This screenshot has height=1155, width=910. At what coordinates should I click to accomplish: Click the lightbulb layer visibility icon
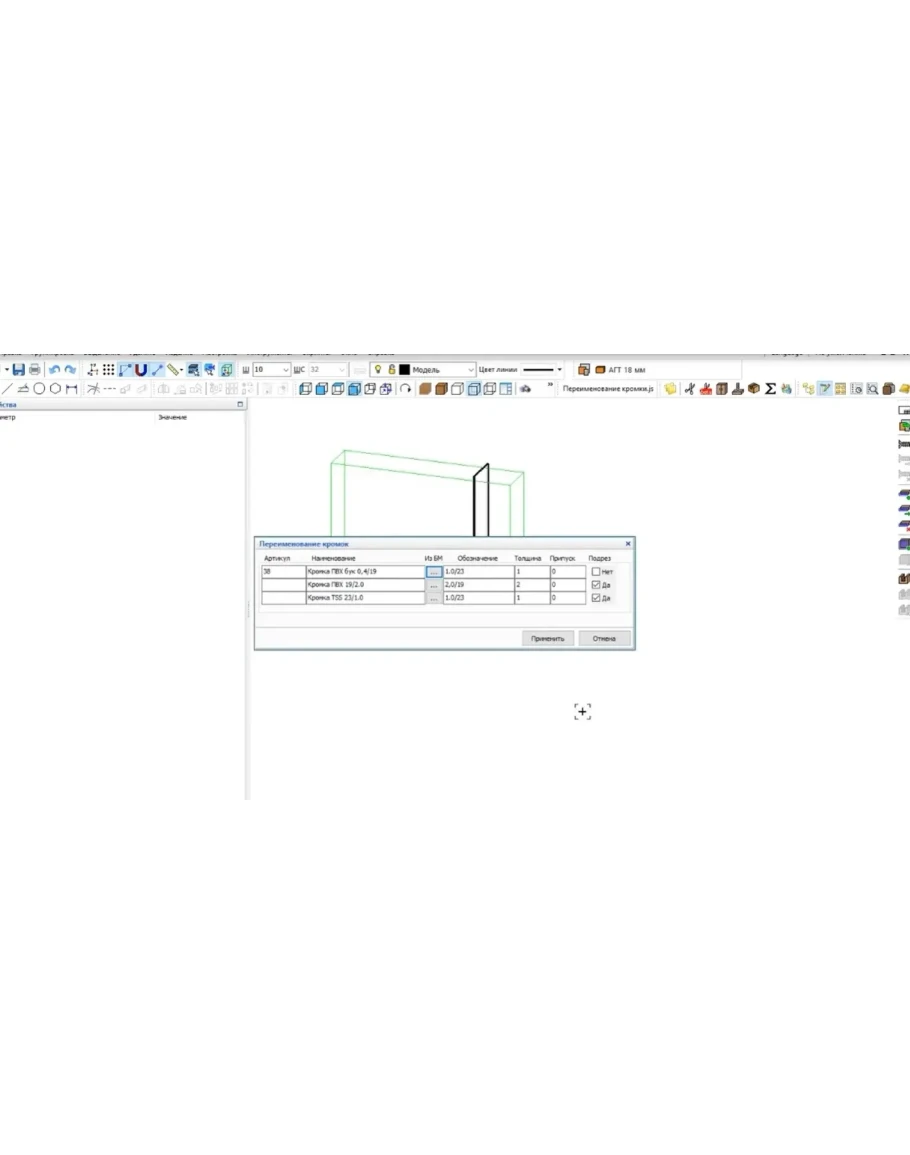click(378, 370)
